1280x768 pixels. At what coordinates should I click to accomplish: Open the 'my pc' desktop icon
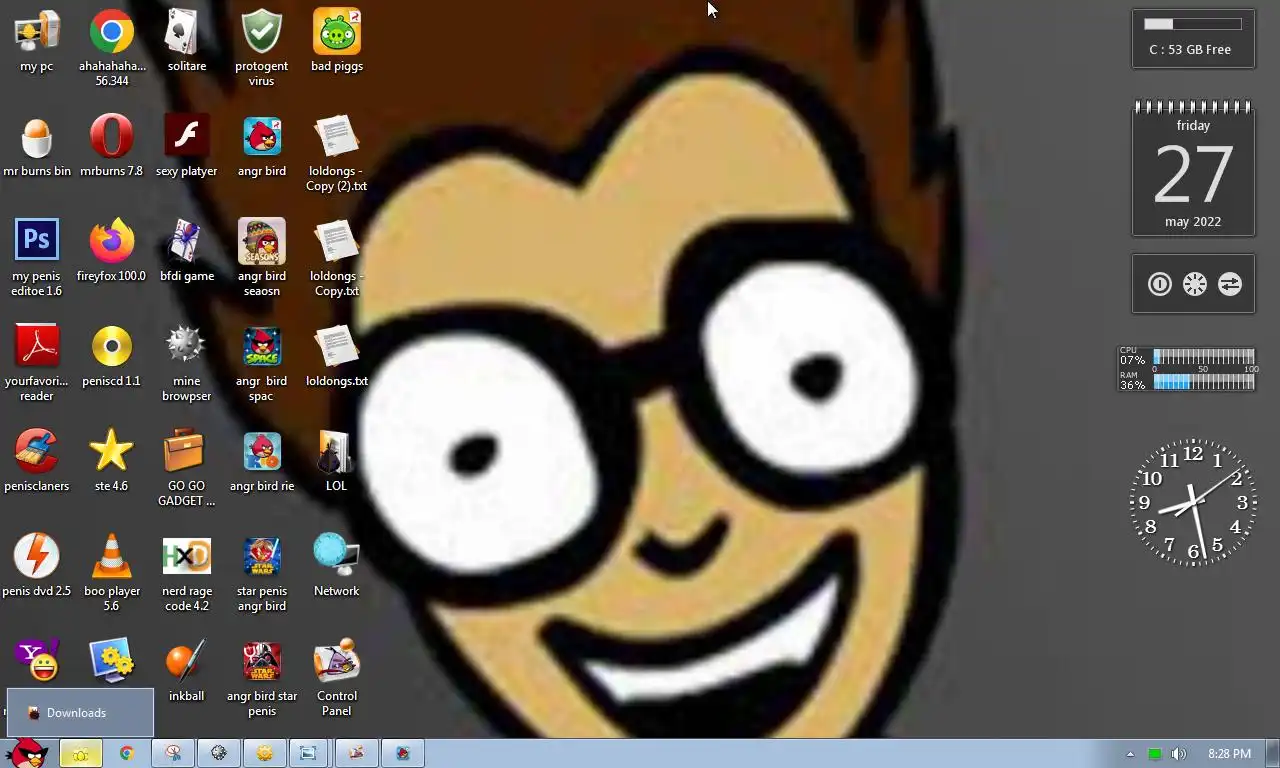tap(36, 42)
